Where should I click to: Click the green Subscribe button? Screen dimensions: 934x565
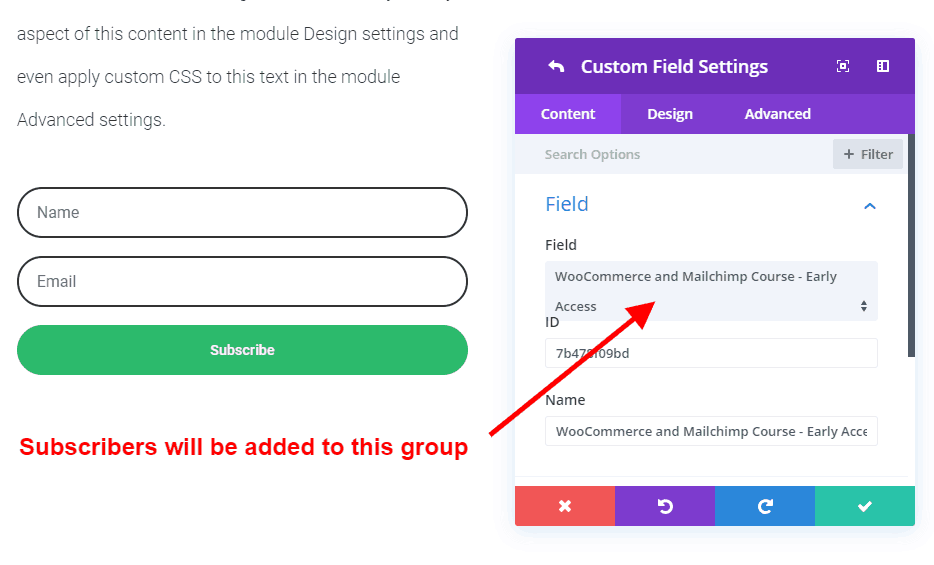tap(242, 350)
